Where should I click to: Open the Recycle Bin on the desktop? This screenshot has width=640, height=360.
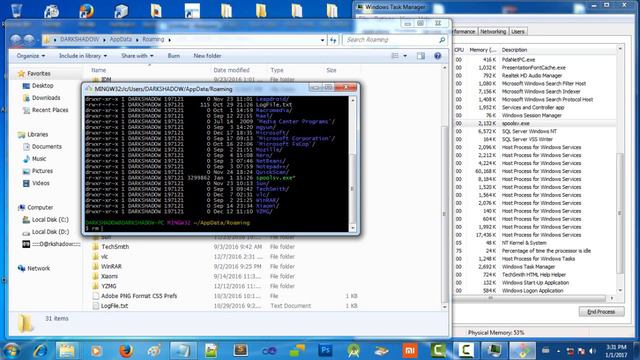[x=16, y=11]
